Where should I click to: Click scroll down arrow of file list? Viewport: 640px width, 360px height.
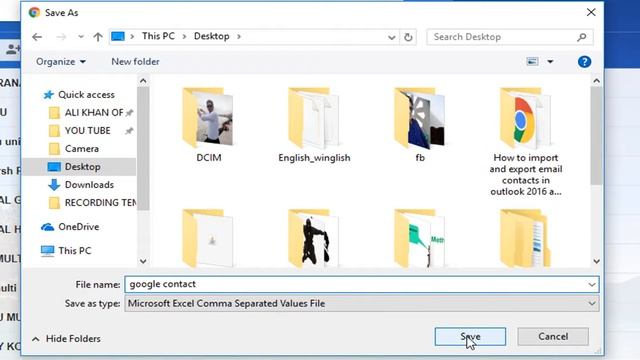coord(596,261)
